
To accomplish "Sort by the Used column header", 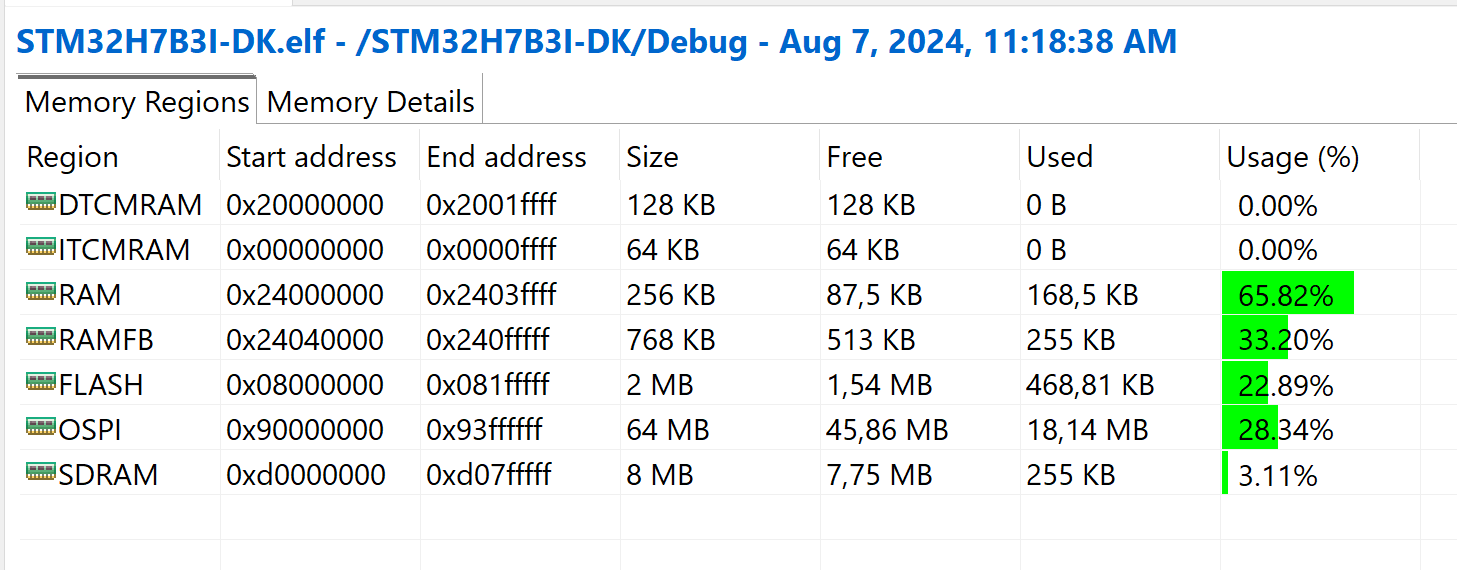I will pyautogui.click(x=1059, y=157).
